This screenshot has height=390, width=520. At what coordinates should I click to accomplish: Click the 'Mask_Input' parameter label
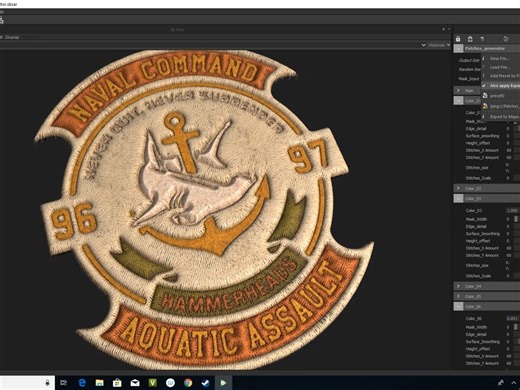469,79
